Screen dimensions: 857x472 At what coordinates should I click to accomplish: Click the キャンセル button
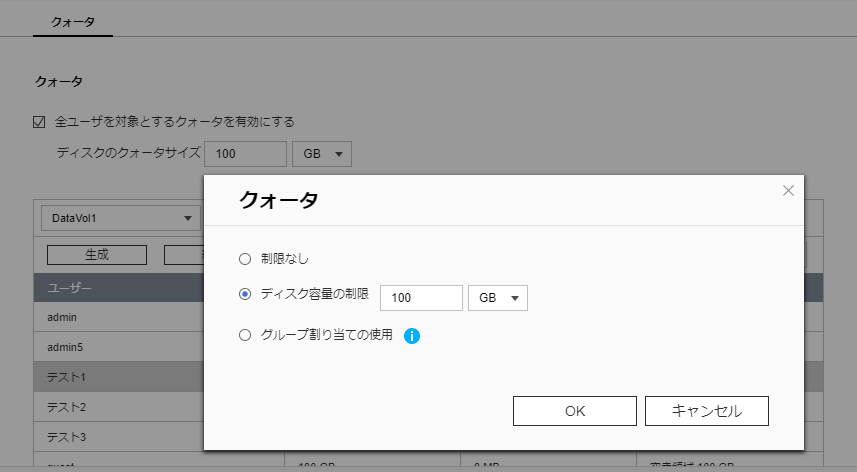pos(707,411)
